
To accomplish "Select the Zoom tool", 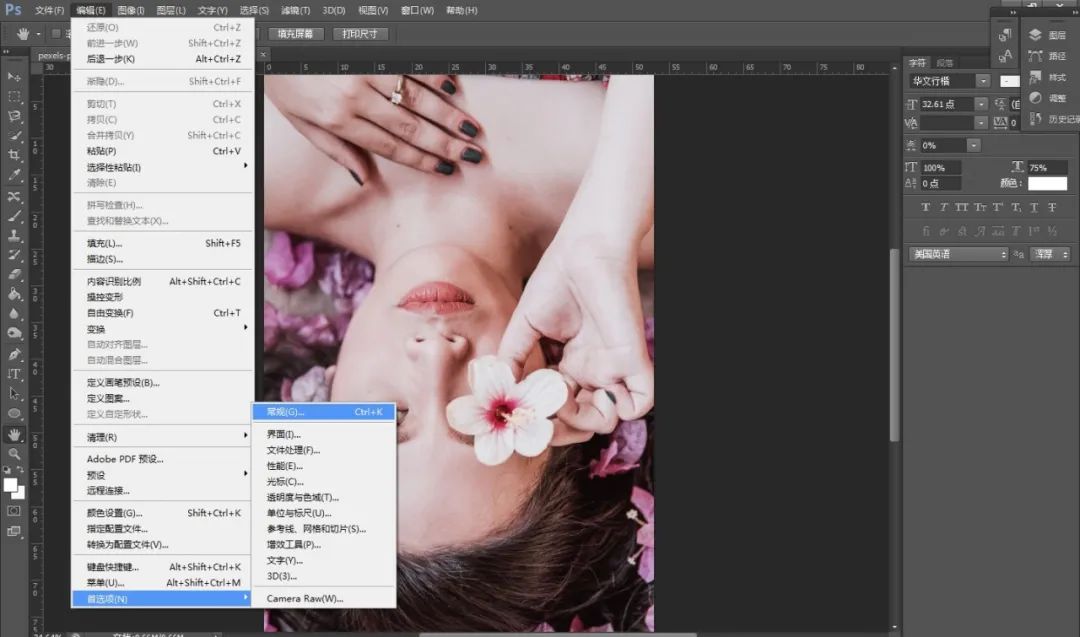I will click(14, 454).
